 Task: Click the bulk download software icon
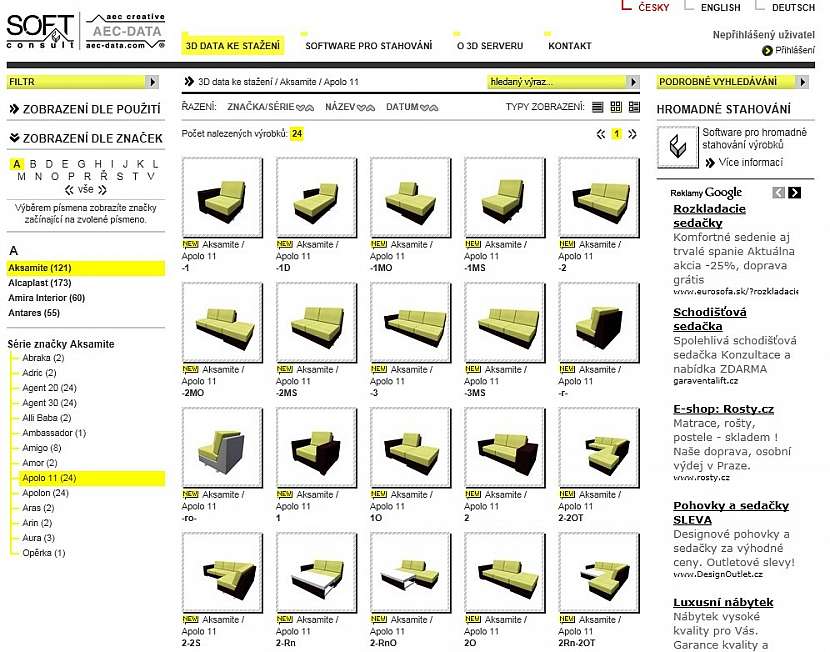click(x=678, y=147)
